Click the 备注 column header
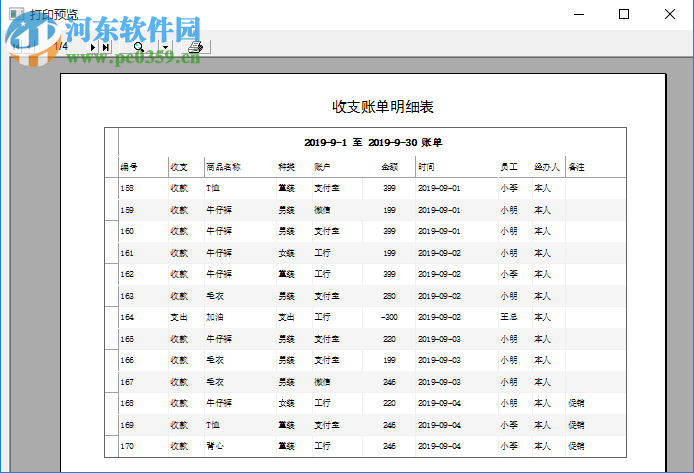This screenshot has width=694, height=473. pos(576,167)
